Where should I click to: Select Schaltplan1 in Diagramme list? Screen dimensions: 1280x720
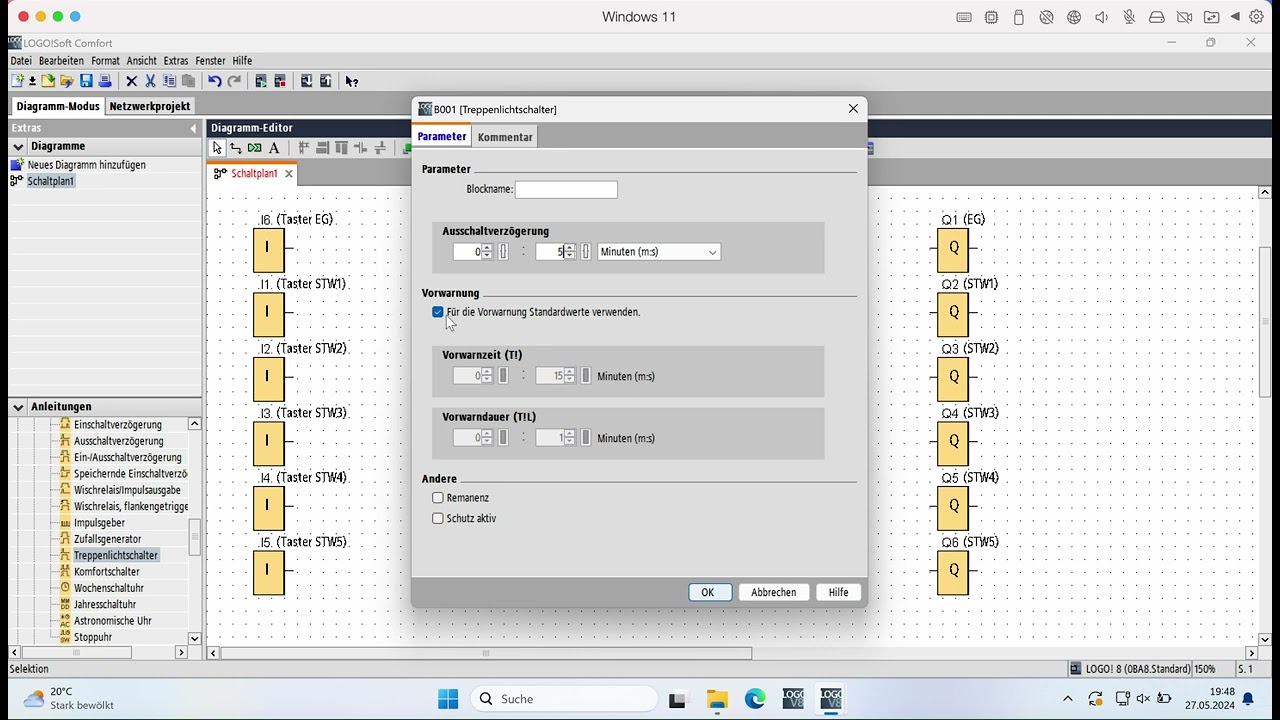pos(51,181)
